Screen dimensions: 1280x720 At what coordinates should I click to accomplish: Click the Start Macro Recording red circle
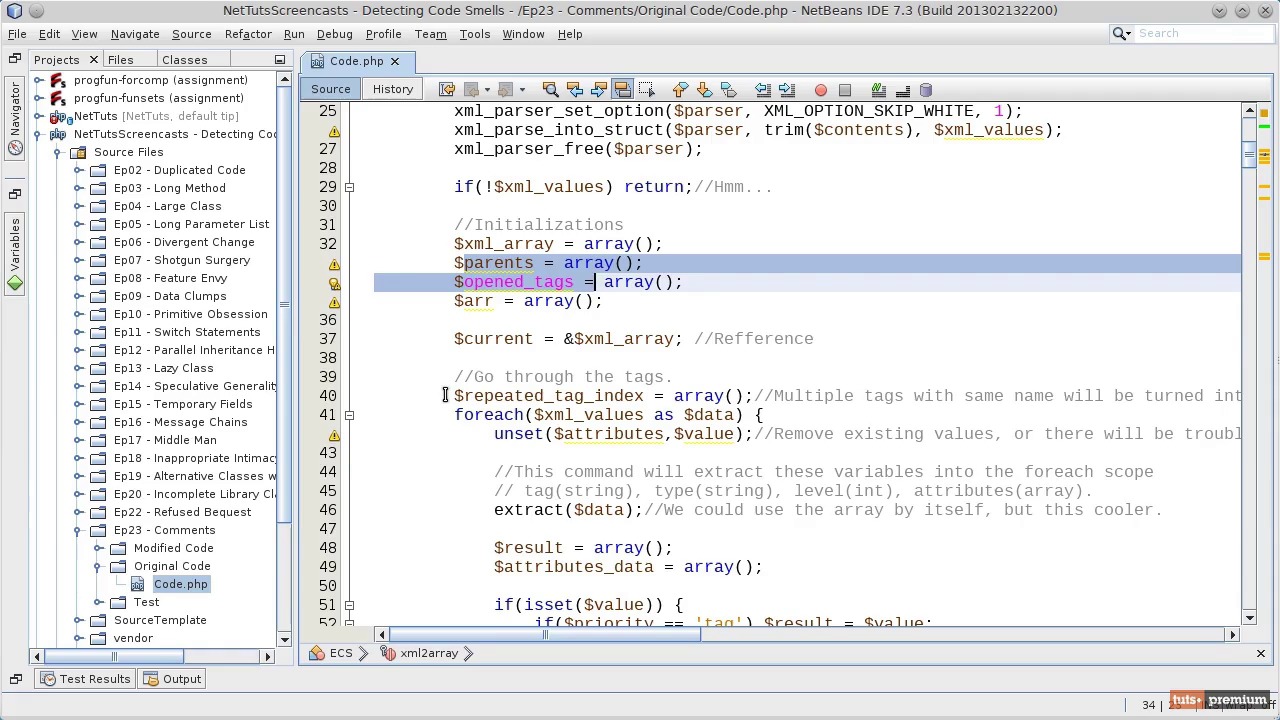[x=821, y=90]
